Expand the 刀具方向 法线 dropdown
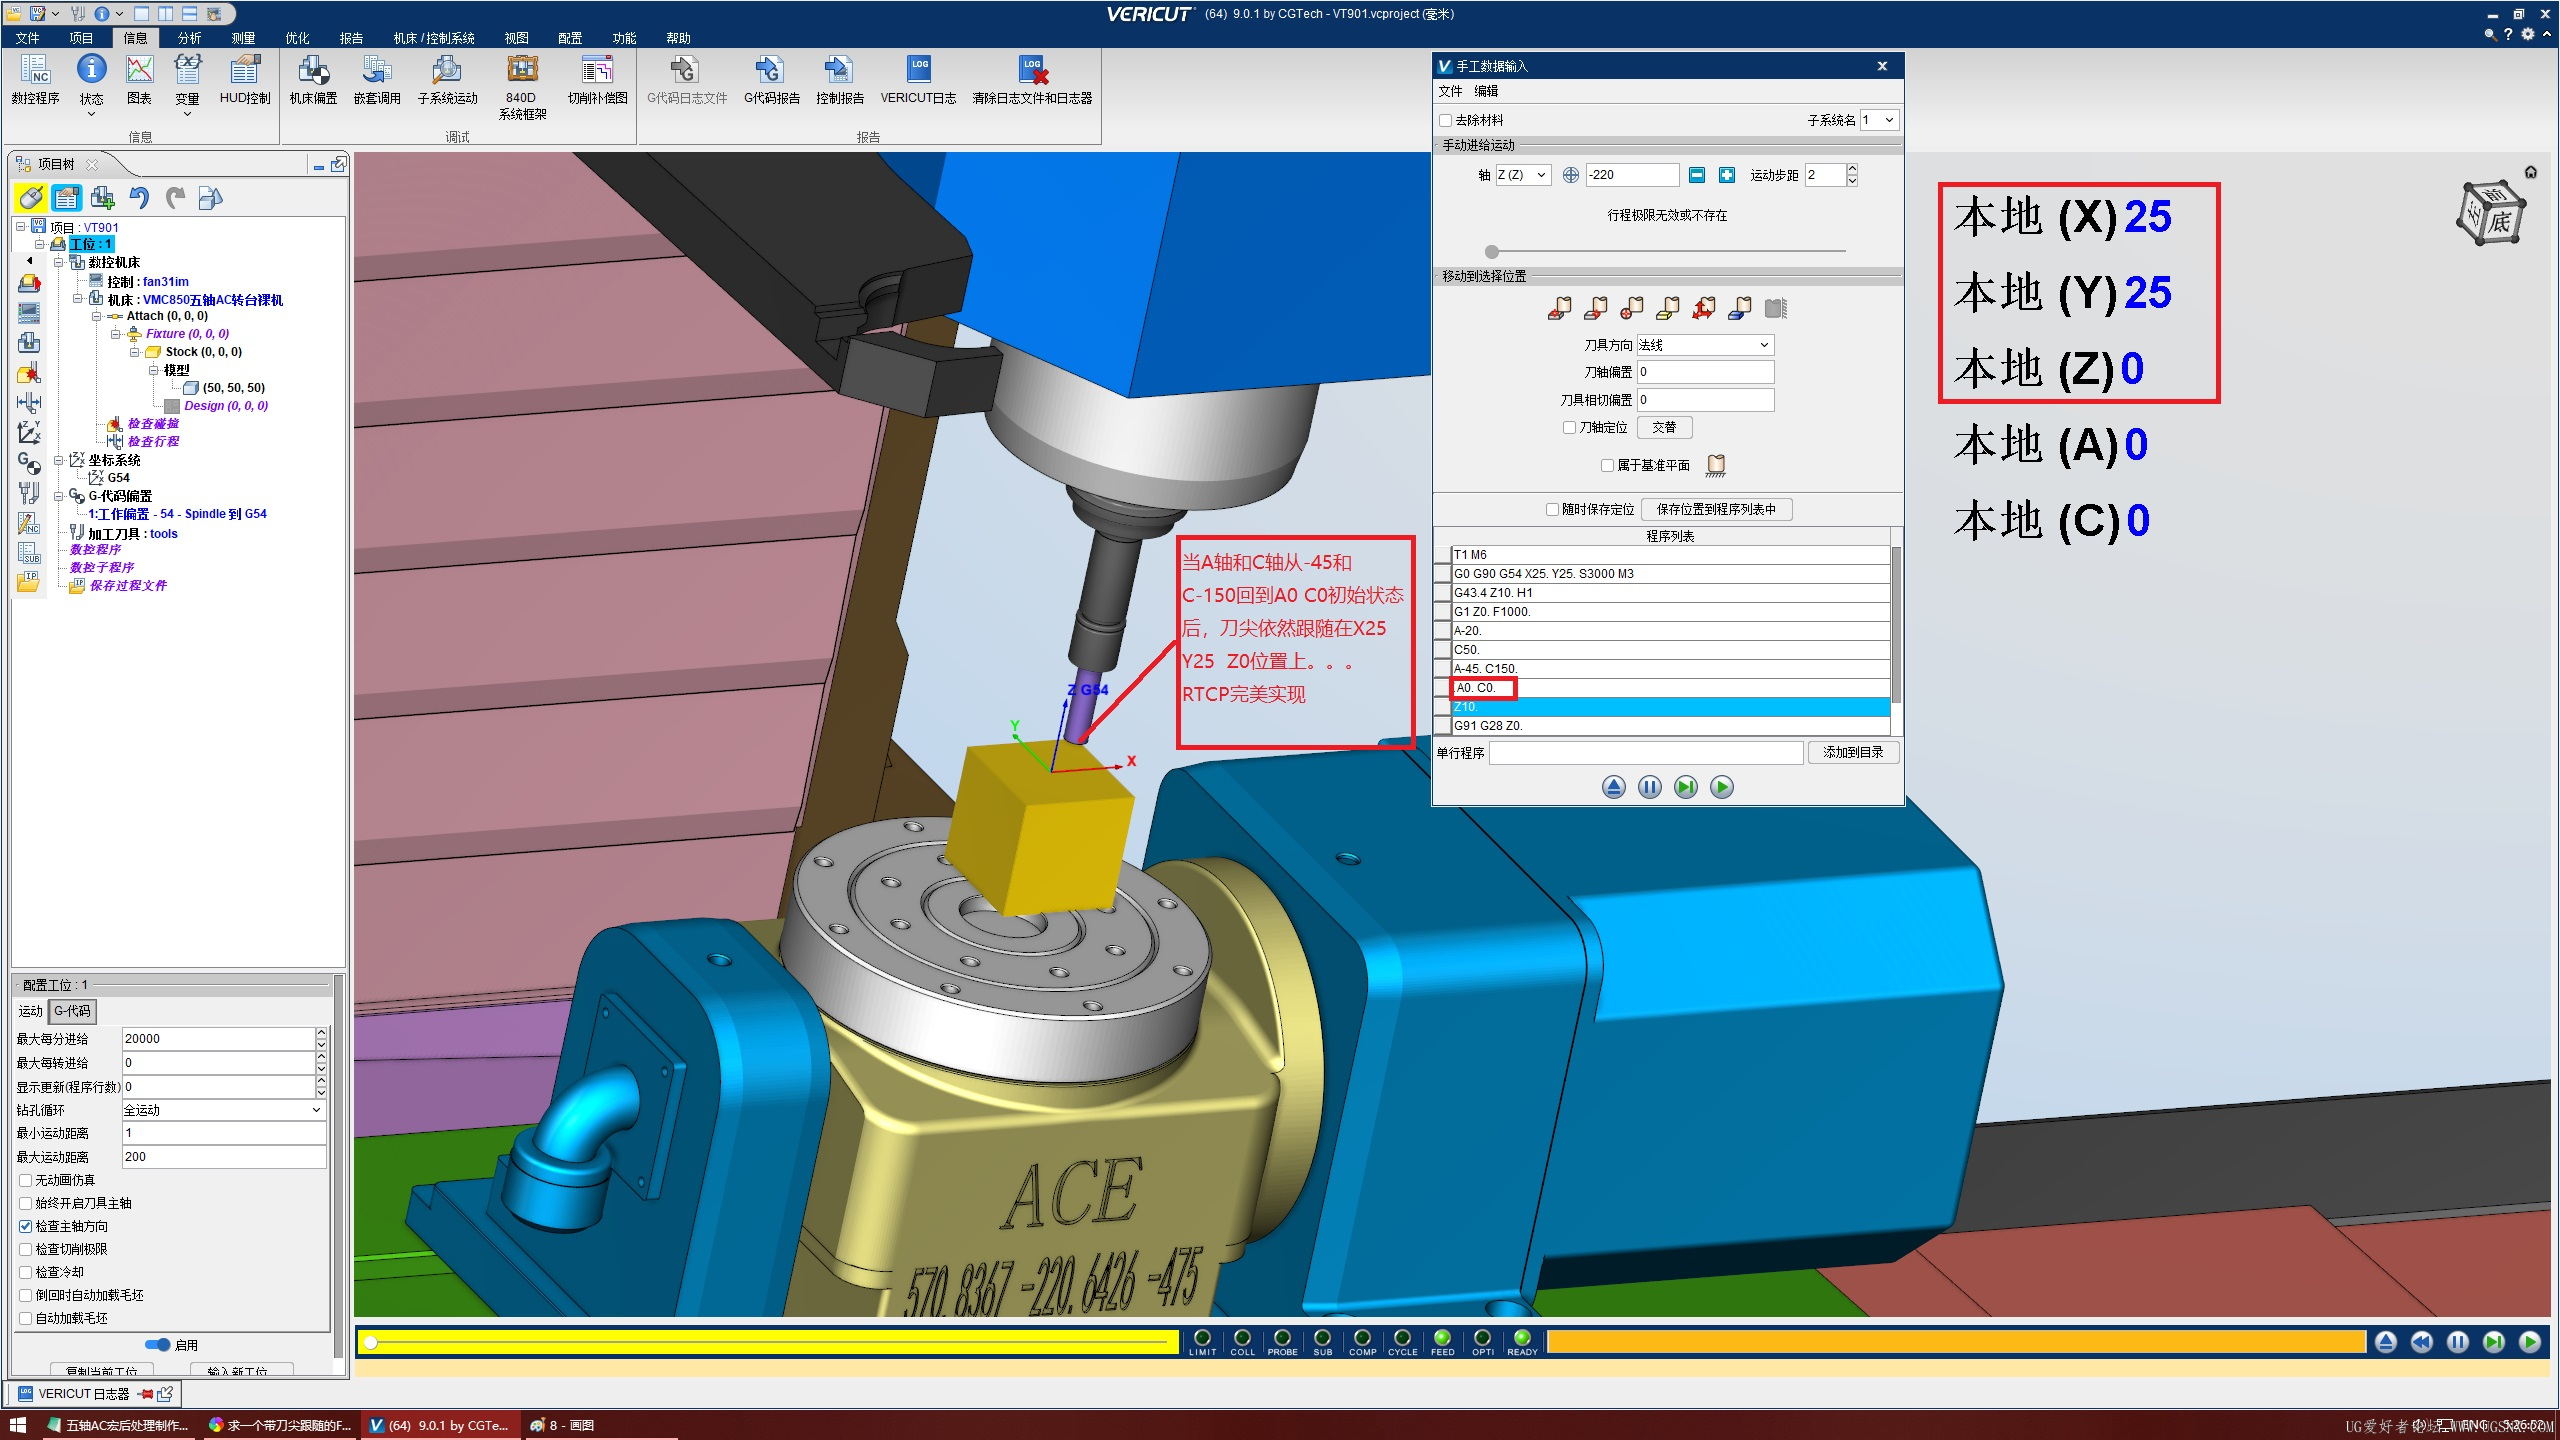 [1705, 345]
